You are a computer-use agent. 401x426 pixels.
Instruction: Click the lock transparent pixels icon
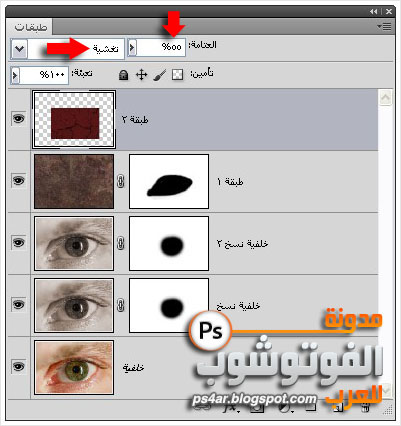(x=177, y=75)
